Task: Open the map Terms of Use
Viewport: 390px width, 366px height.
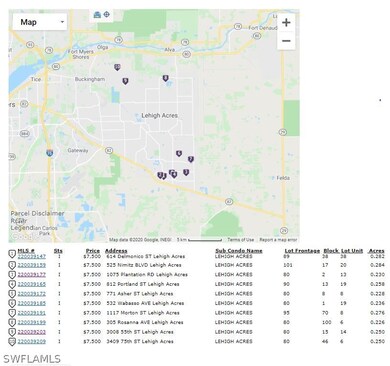Action: (241, 240)
